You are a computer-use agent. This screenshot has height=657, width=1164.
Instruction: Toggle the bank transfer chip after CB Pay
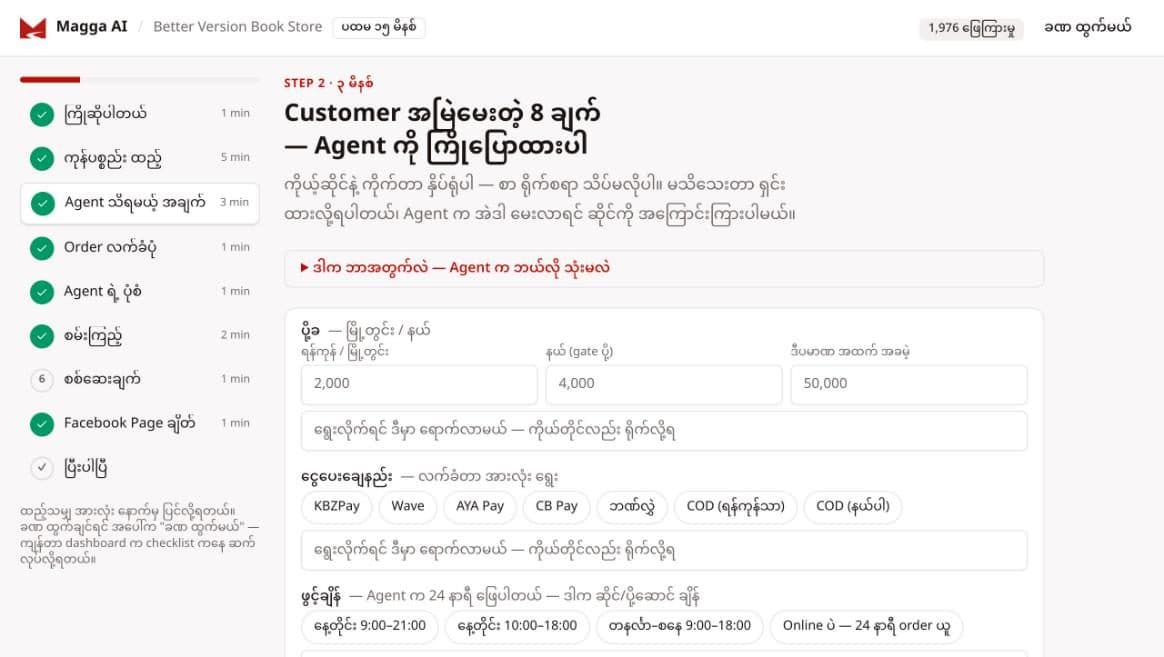click(632, 506)
